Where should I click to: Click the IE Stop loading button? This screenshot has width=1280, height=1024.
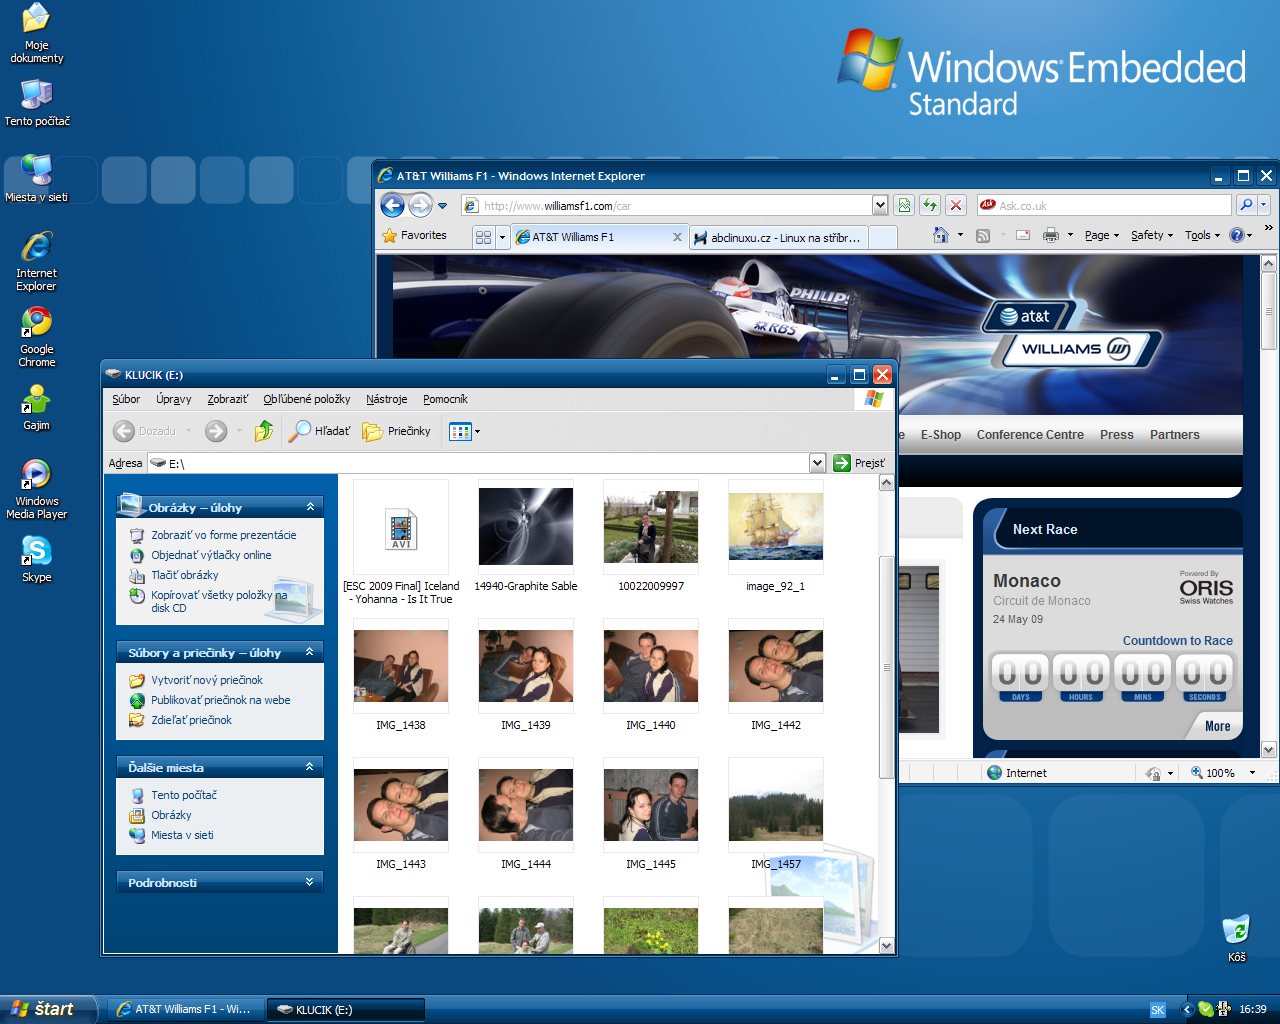956,205
